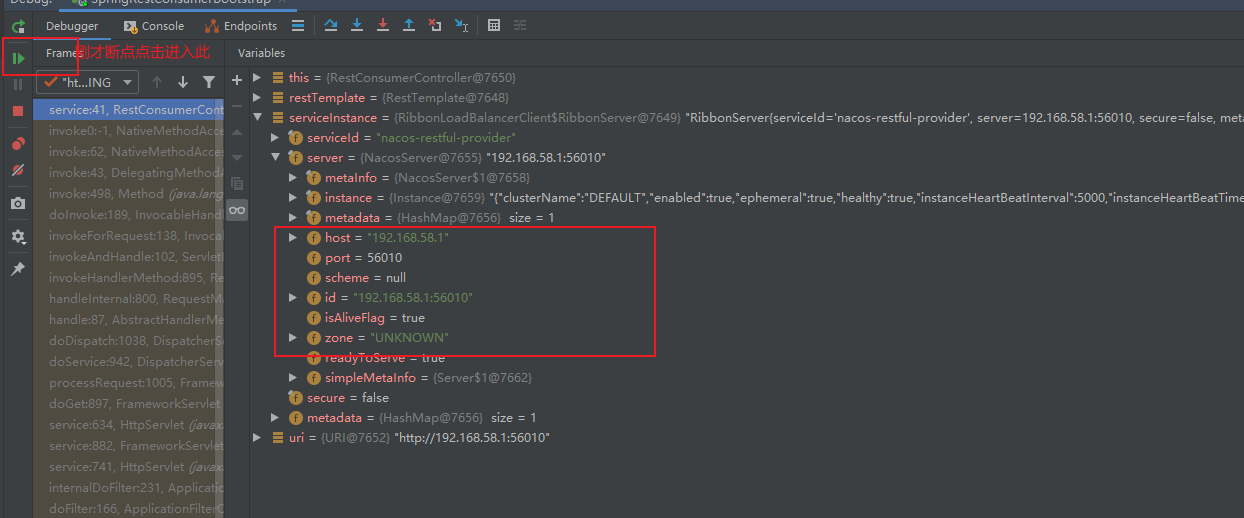The image size is (1244, 518).
Task: Select frame invoke:498, Method
Action: 128,194
